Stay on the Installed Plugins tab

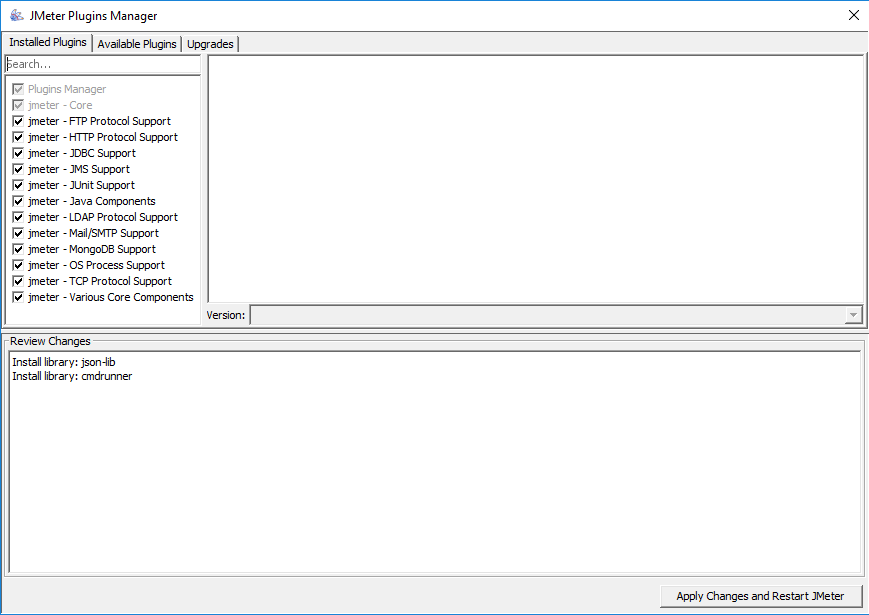click(47, 42)
